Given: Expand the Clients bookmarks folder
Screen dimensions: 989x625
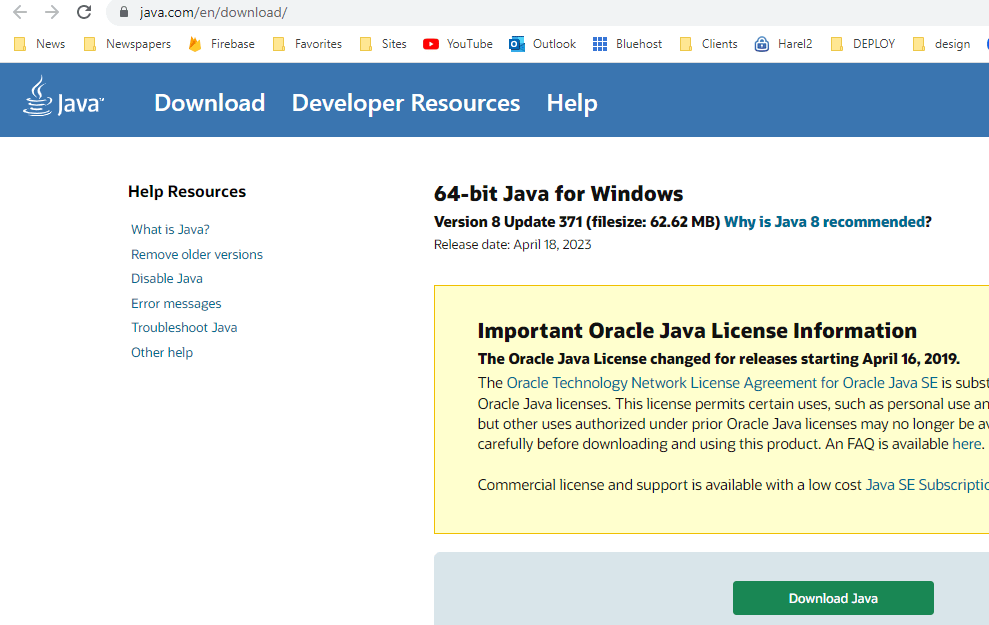Looking at the screenshot, I should pyautogui.click(x=708, y=44).
